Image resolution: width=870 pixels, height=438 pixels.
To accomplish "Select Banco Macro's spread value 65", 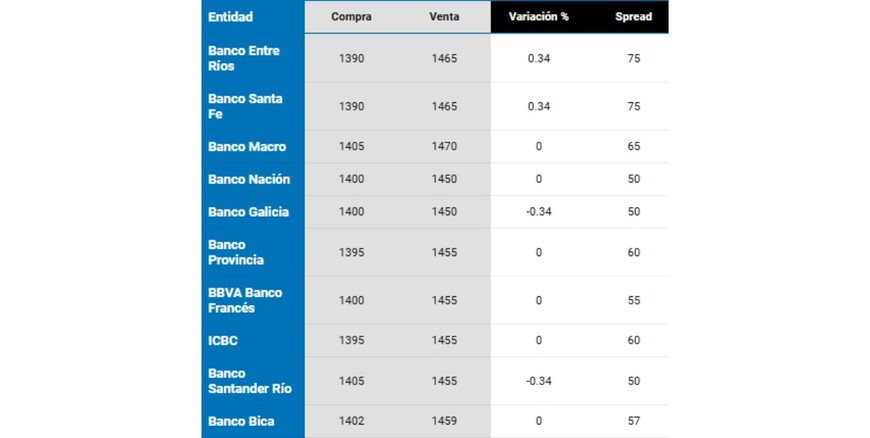I will pyautogui.click(x=633, y=147).
